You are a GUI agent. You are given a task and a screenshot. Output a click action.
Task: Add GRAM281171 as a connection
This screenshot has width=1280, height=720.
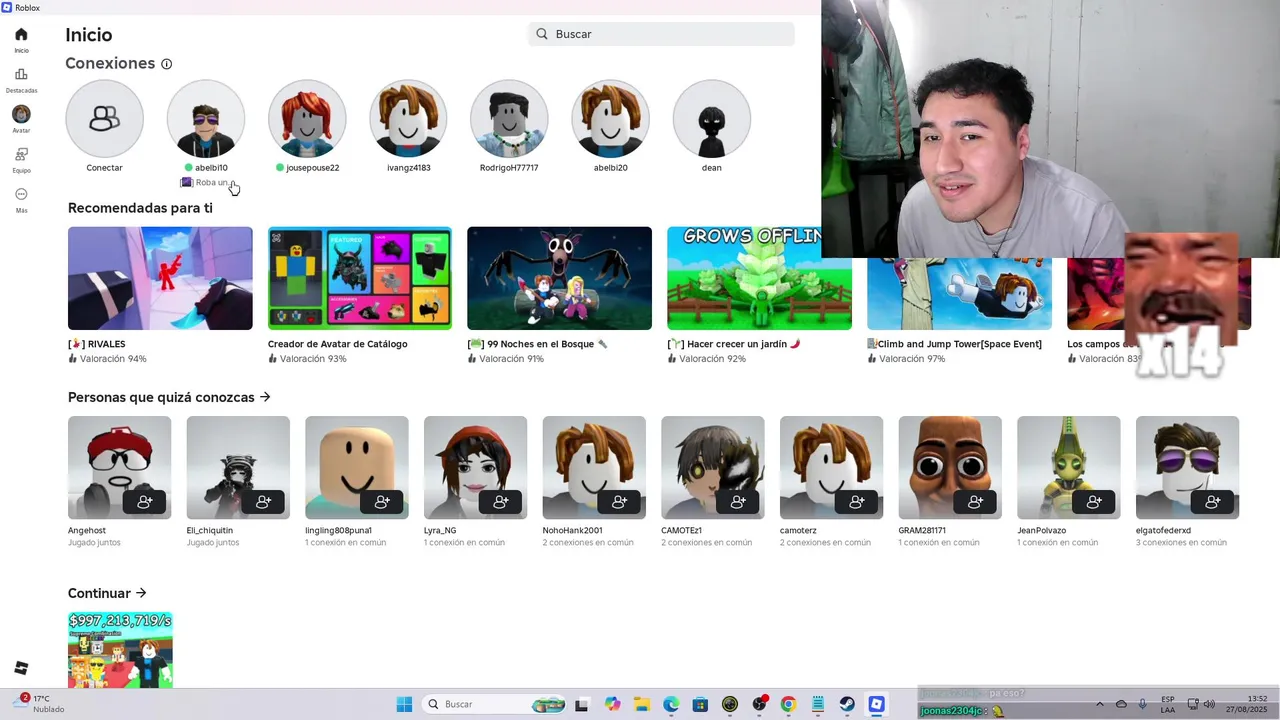[976, 502]
